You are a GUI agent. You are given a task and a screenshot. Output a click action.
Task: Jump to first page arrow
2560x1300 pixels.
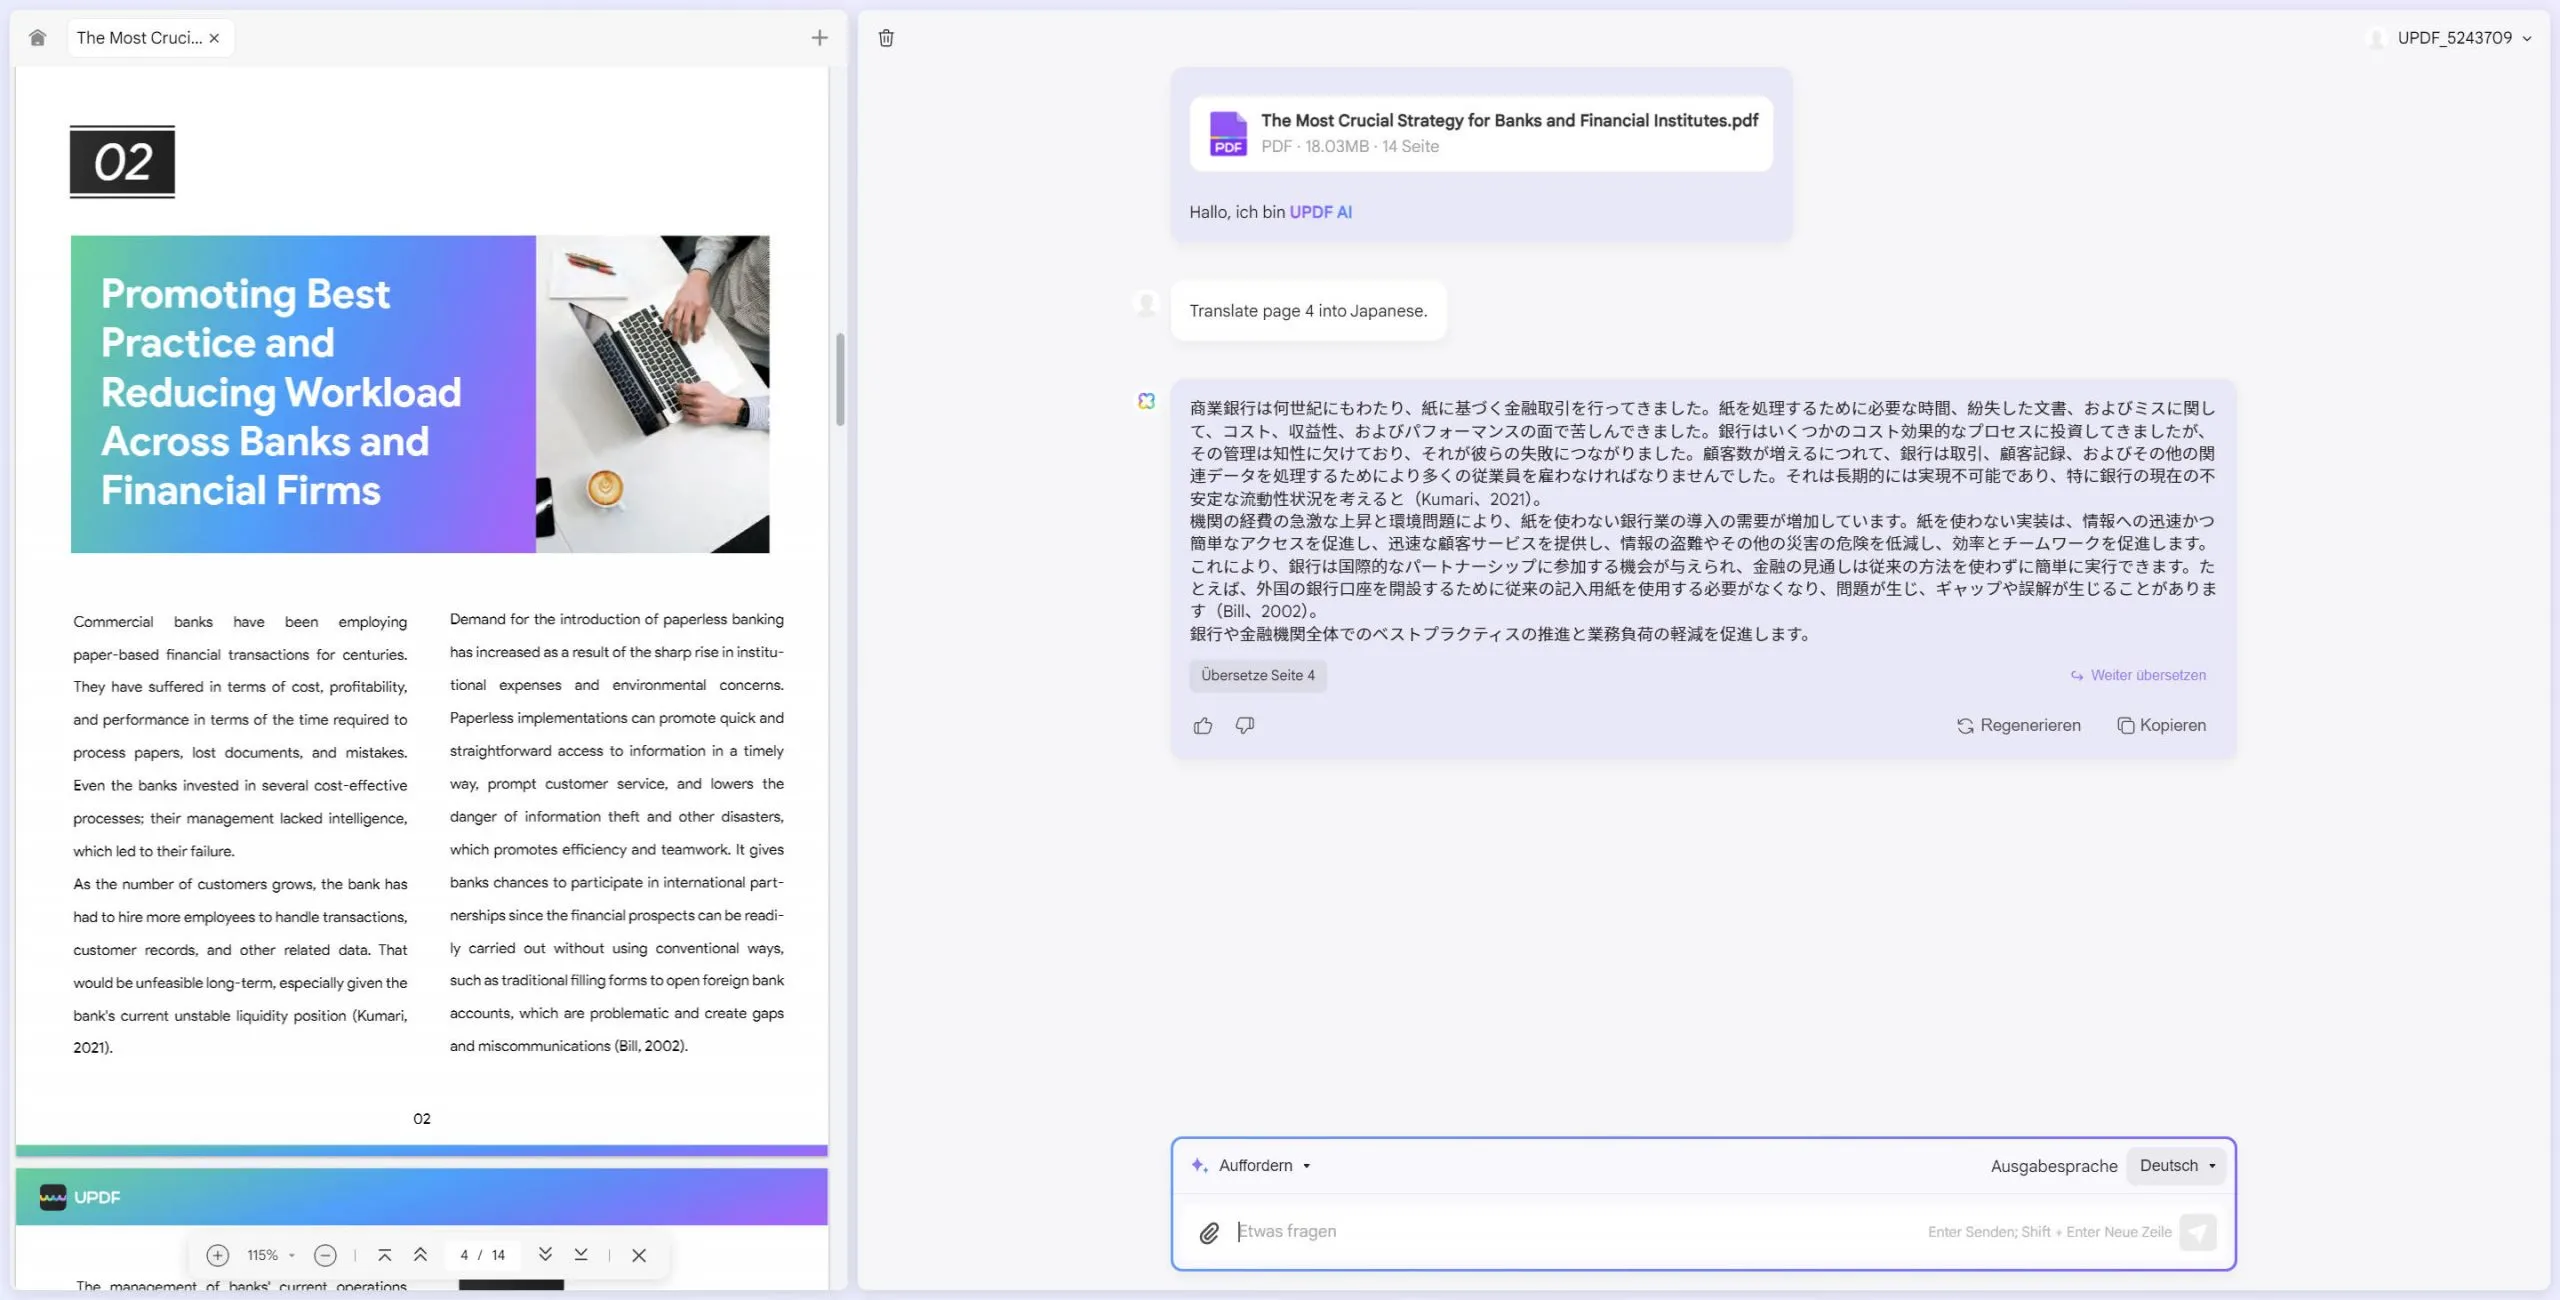(384, 1255)
